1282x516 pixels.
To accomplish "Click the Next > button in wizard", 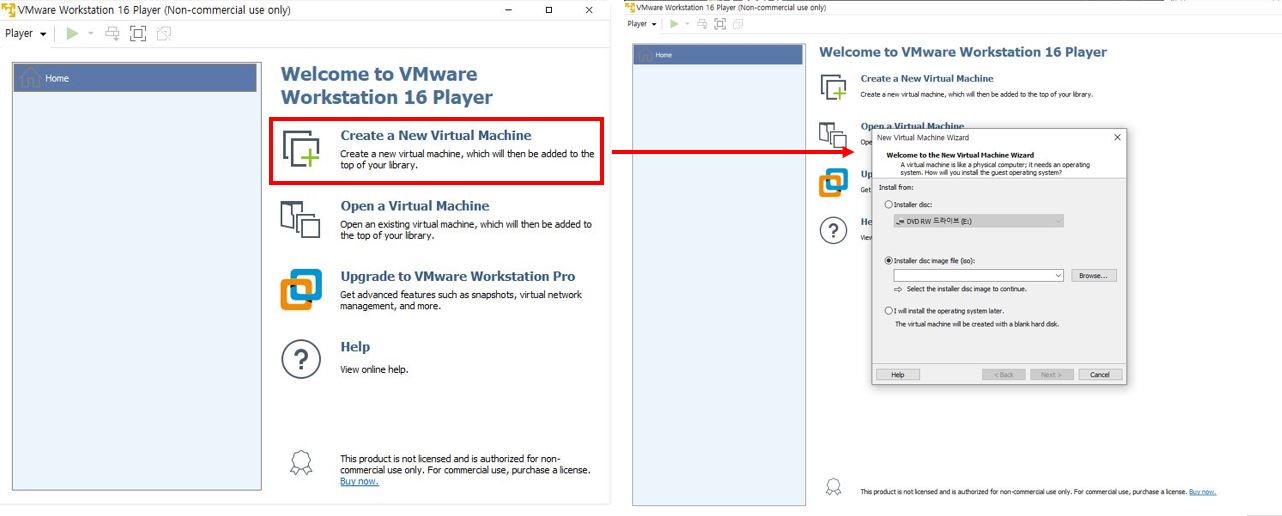I will [1051, 374].
